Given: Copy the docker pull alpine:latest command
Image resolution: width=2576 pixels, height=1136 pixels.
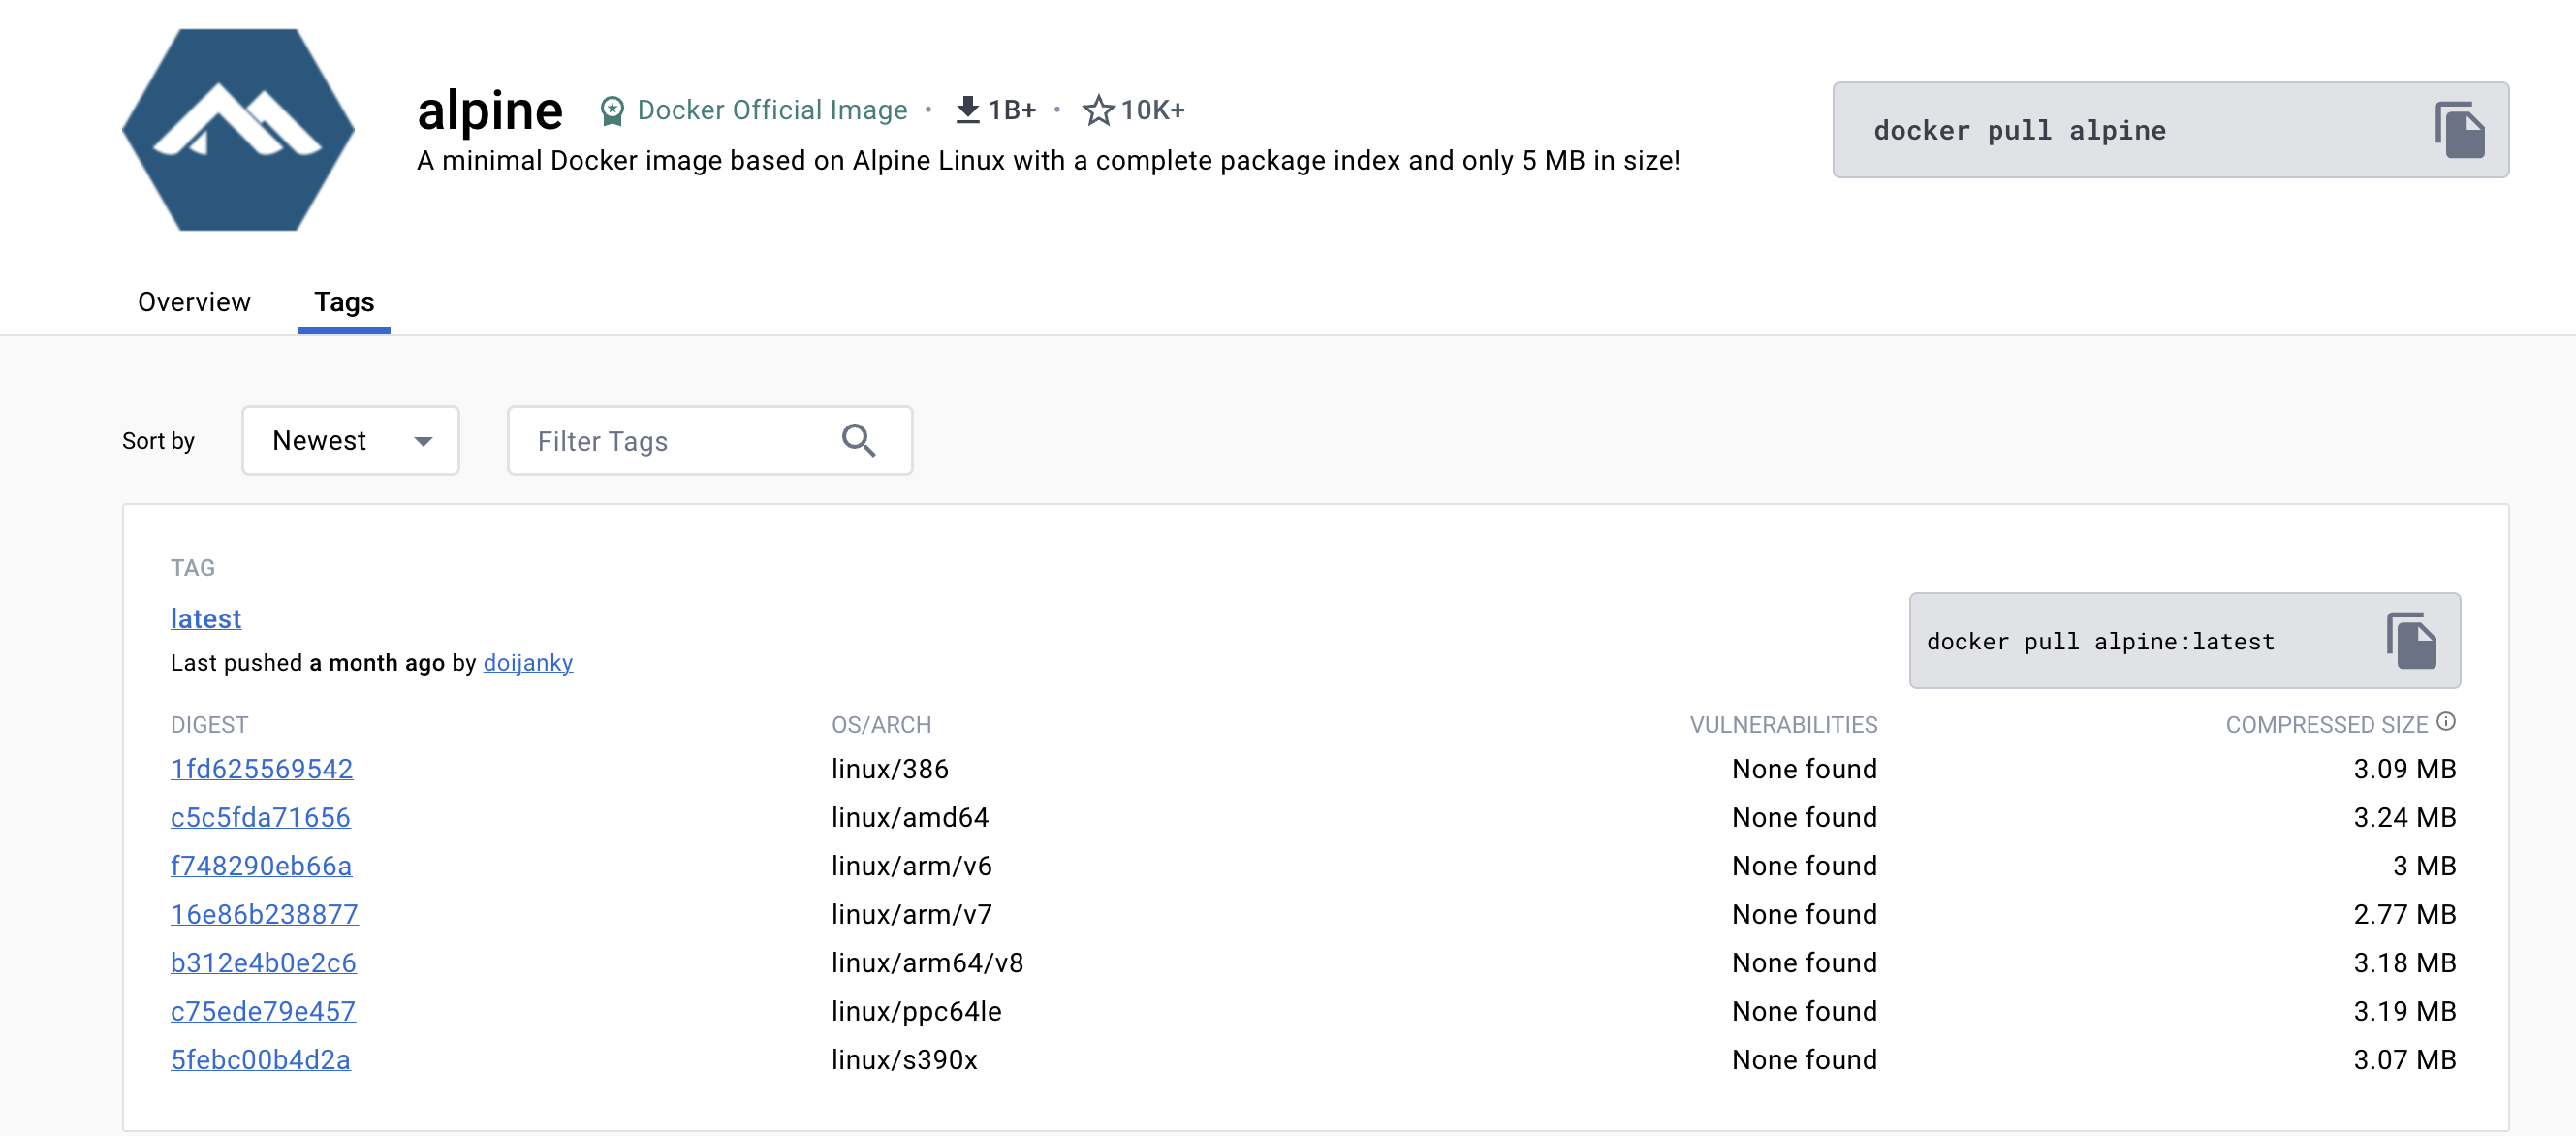Looking at the screenshot, I should click(x=2411, y=641).
